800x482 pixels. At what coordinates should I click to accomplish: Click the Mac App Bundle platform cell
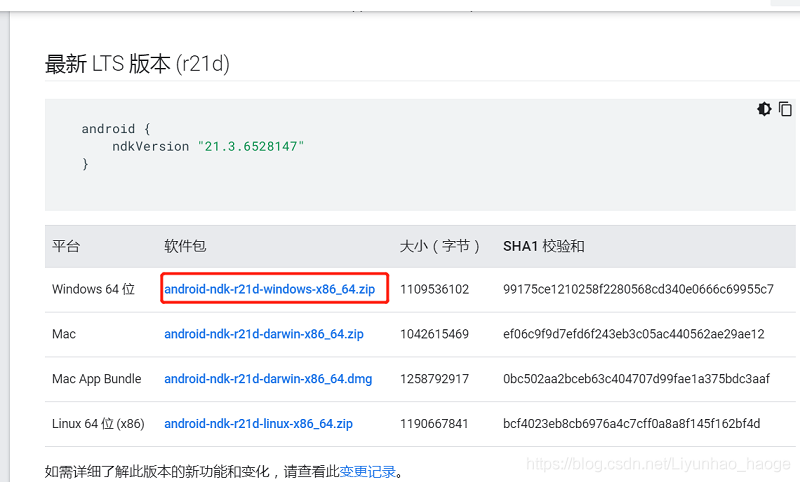[96, 379]
